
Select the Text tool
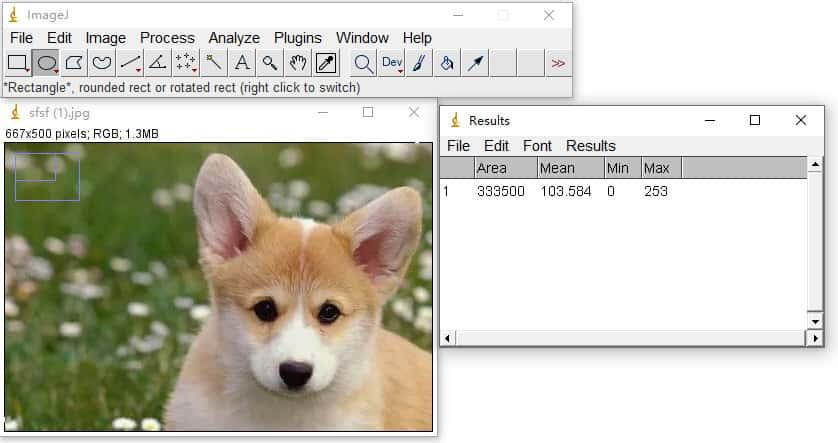point(242,63)
